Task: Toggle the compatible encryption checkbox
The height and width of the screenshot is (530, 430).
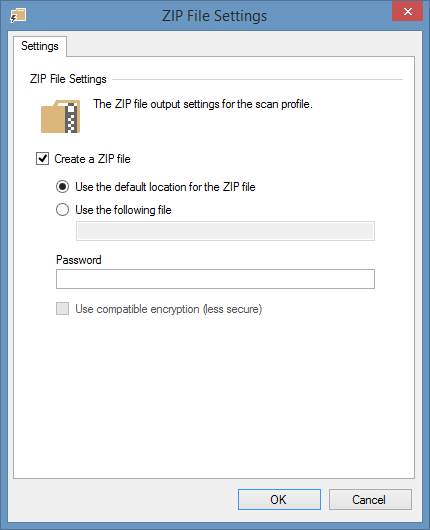Action: (x=63, y=309)
